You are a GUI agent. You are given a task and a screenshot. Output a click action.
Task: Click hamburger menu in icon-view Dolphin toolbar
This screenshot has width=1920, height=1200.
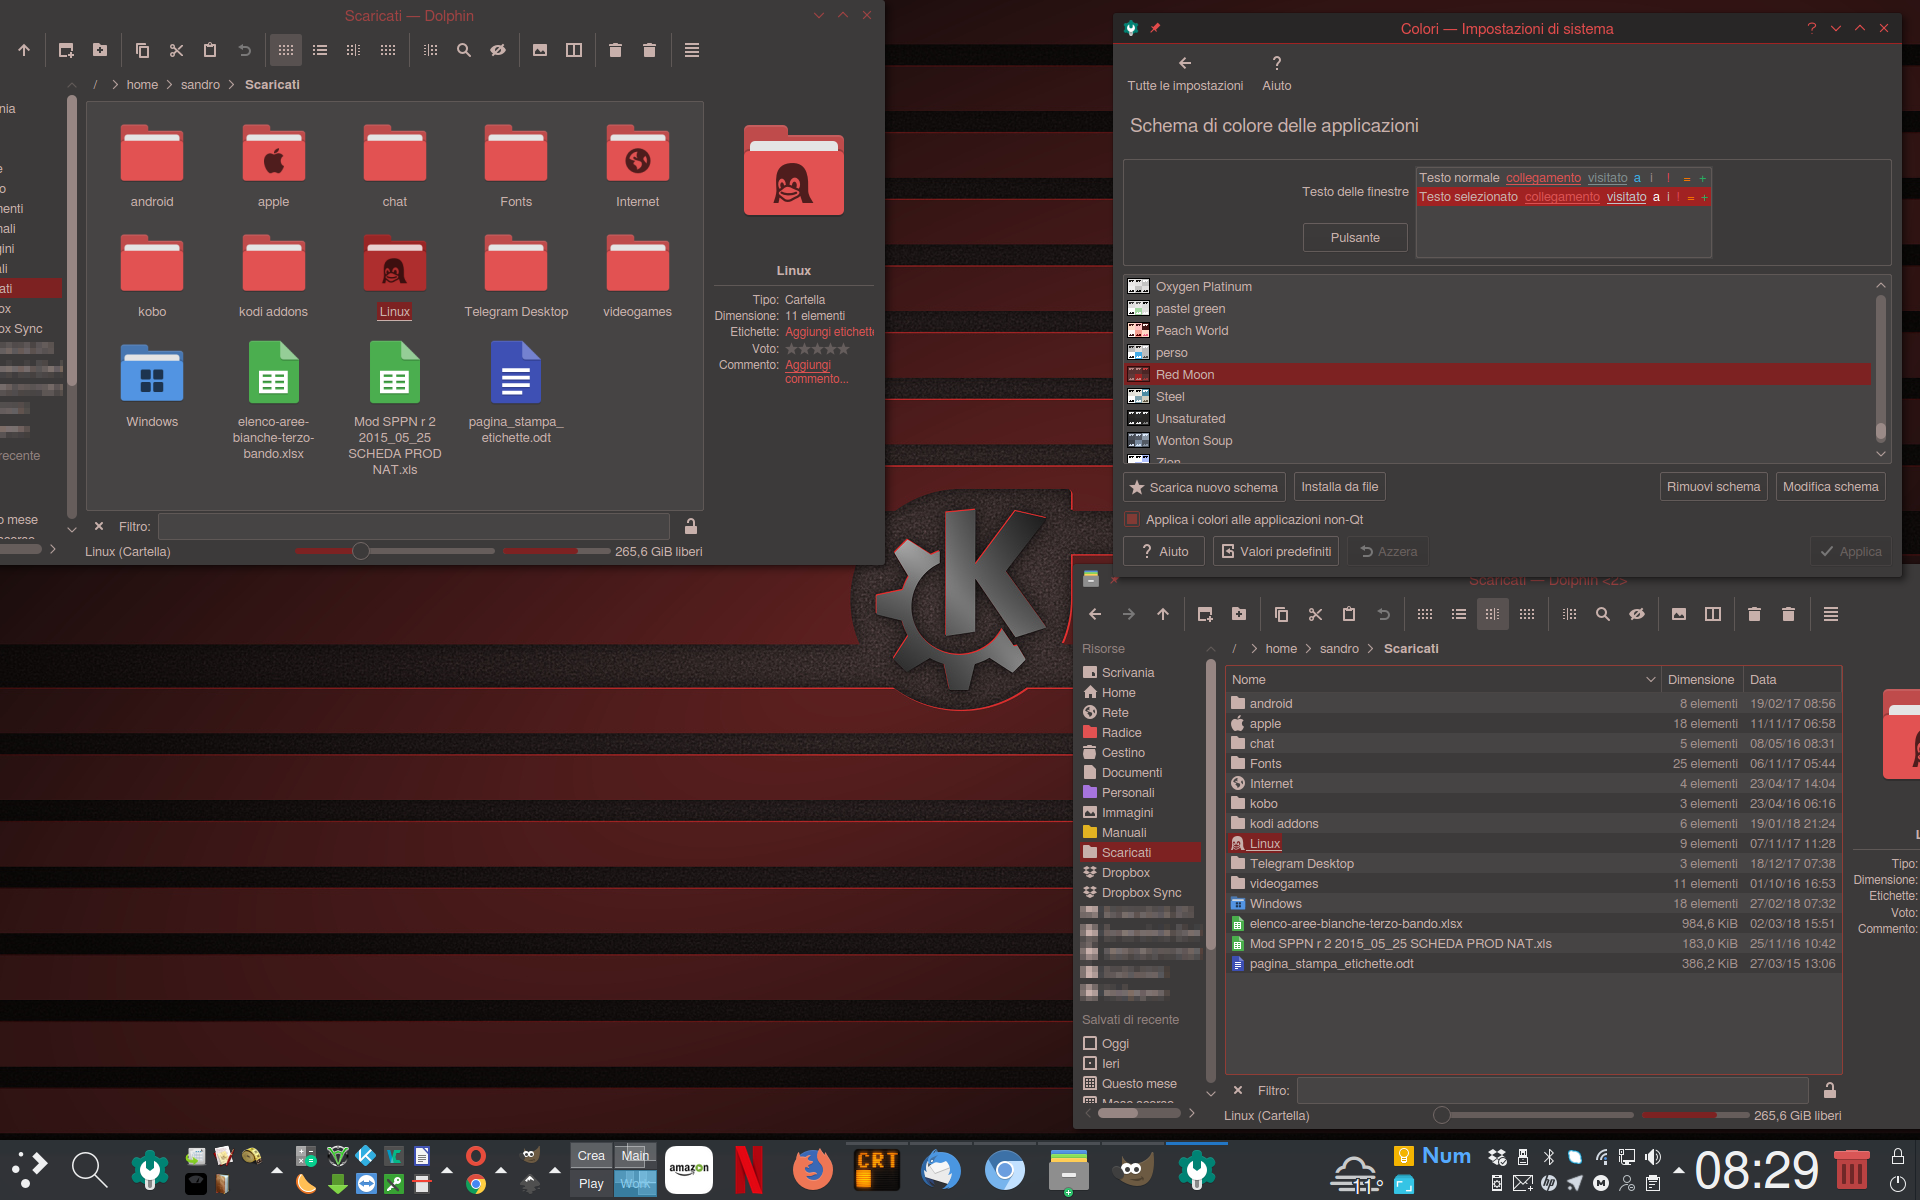[x=692, y=50]
